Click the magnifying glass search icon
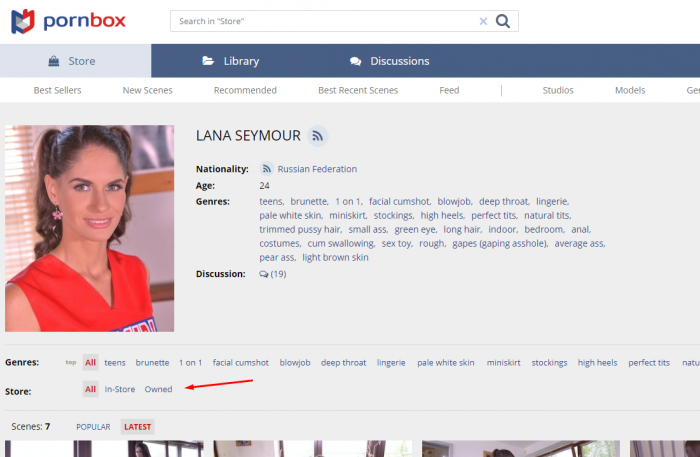This screenshot has height=457, width=700. (503, 21)
